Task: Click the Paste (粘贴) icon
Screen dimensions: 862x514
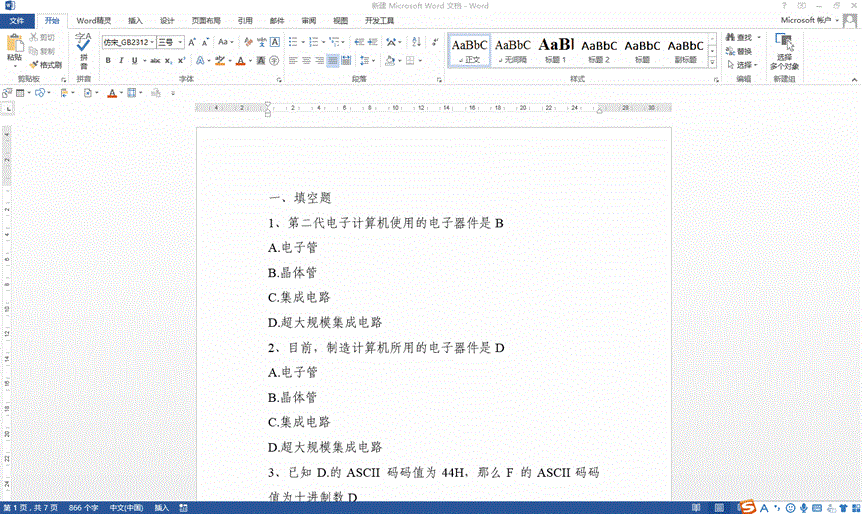Action: [x=14, y=48]
